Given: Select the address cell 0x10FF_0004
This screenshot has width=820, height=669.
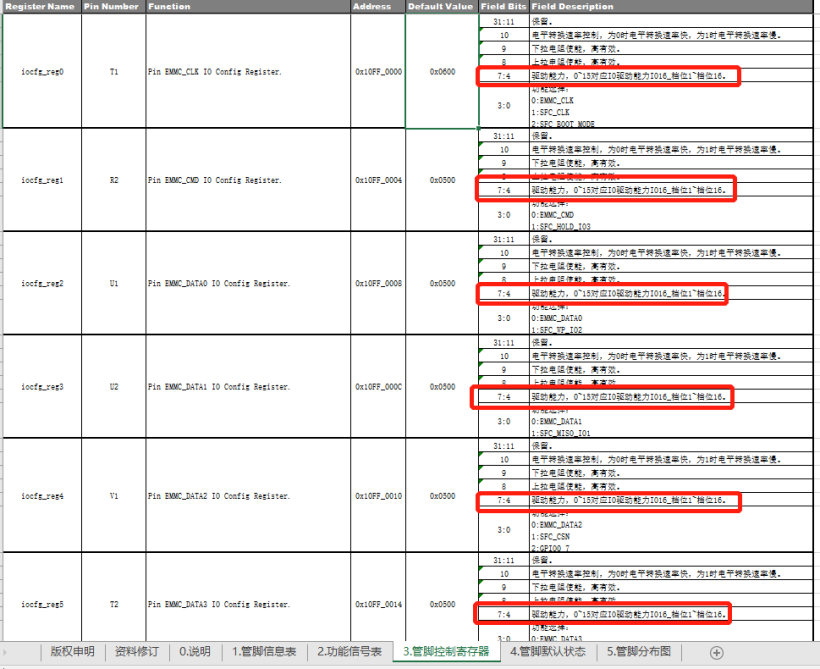Looking at the screenshot, I should tap(378, 180).
